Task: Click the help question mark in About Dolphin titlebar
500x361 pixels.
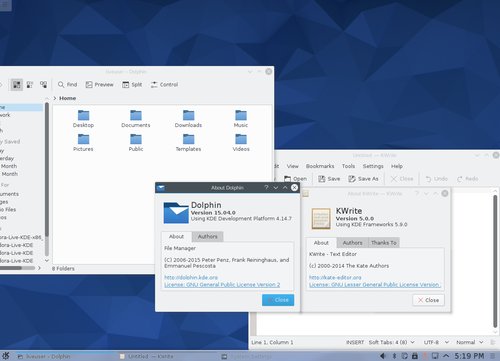Action: coord(266,188)
